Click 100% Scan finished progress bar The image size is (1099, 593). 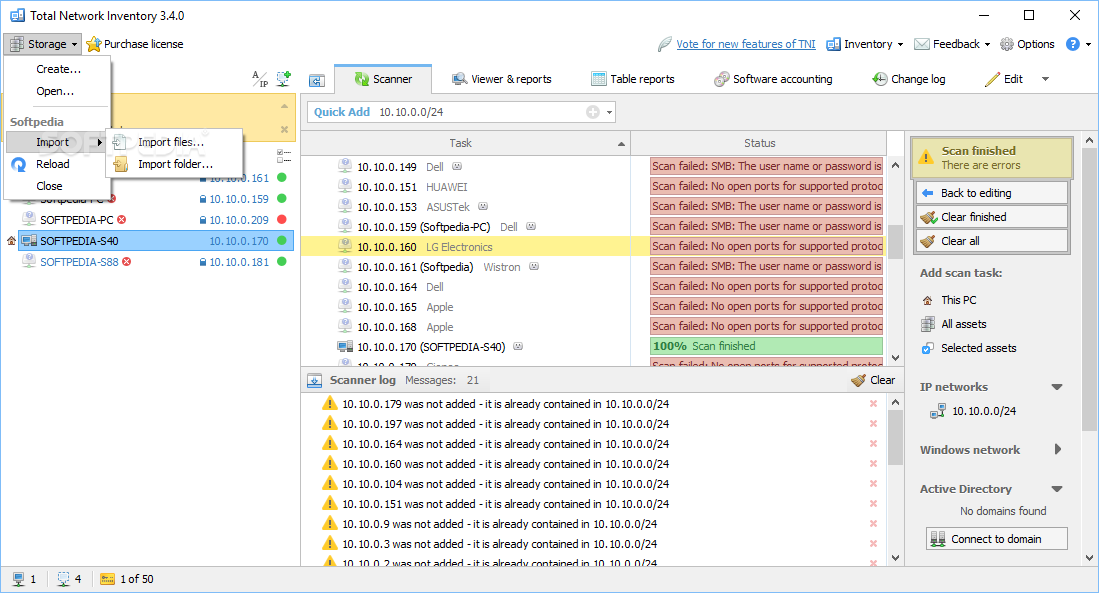(x=767, y=346)
